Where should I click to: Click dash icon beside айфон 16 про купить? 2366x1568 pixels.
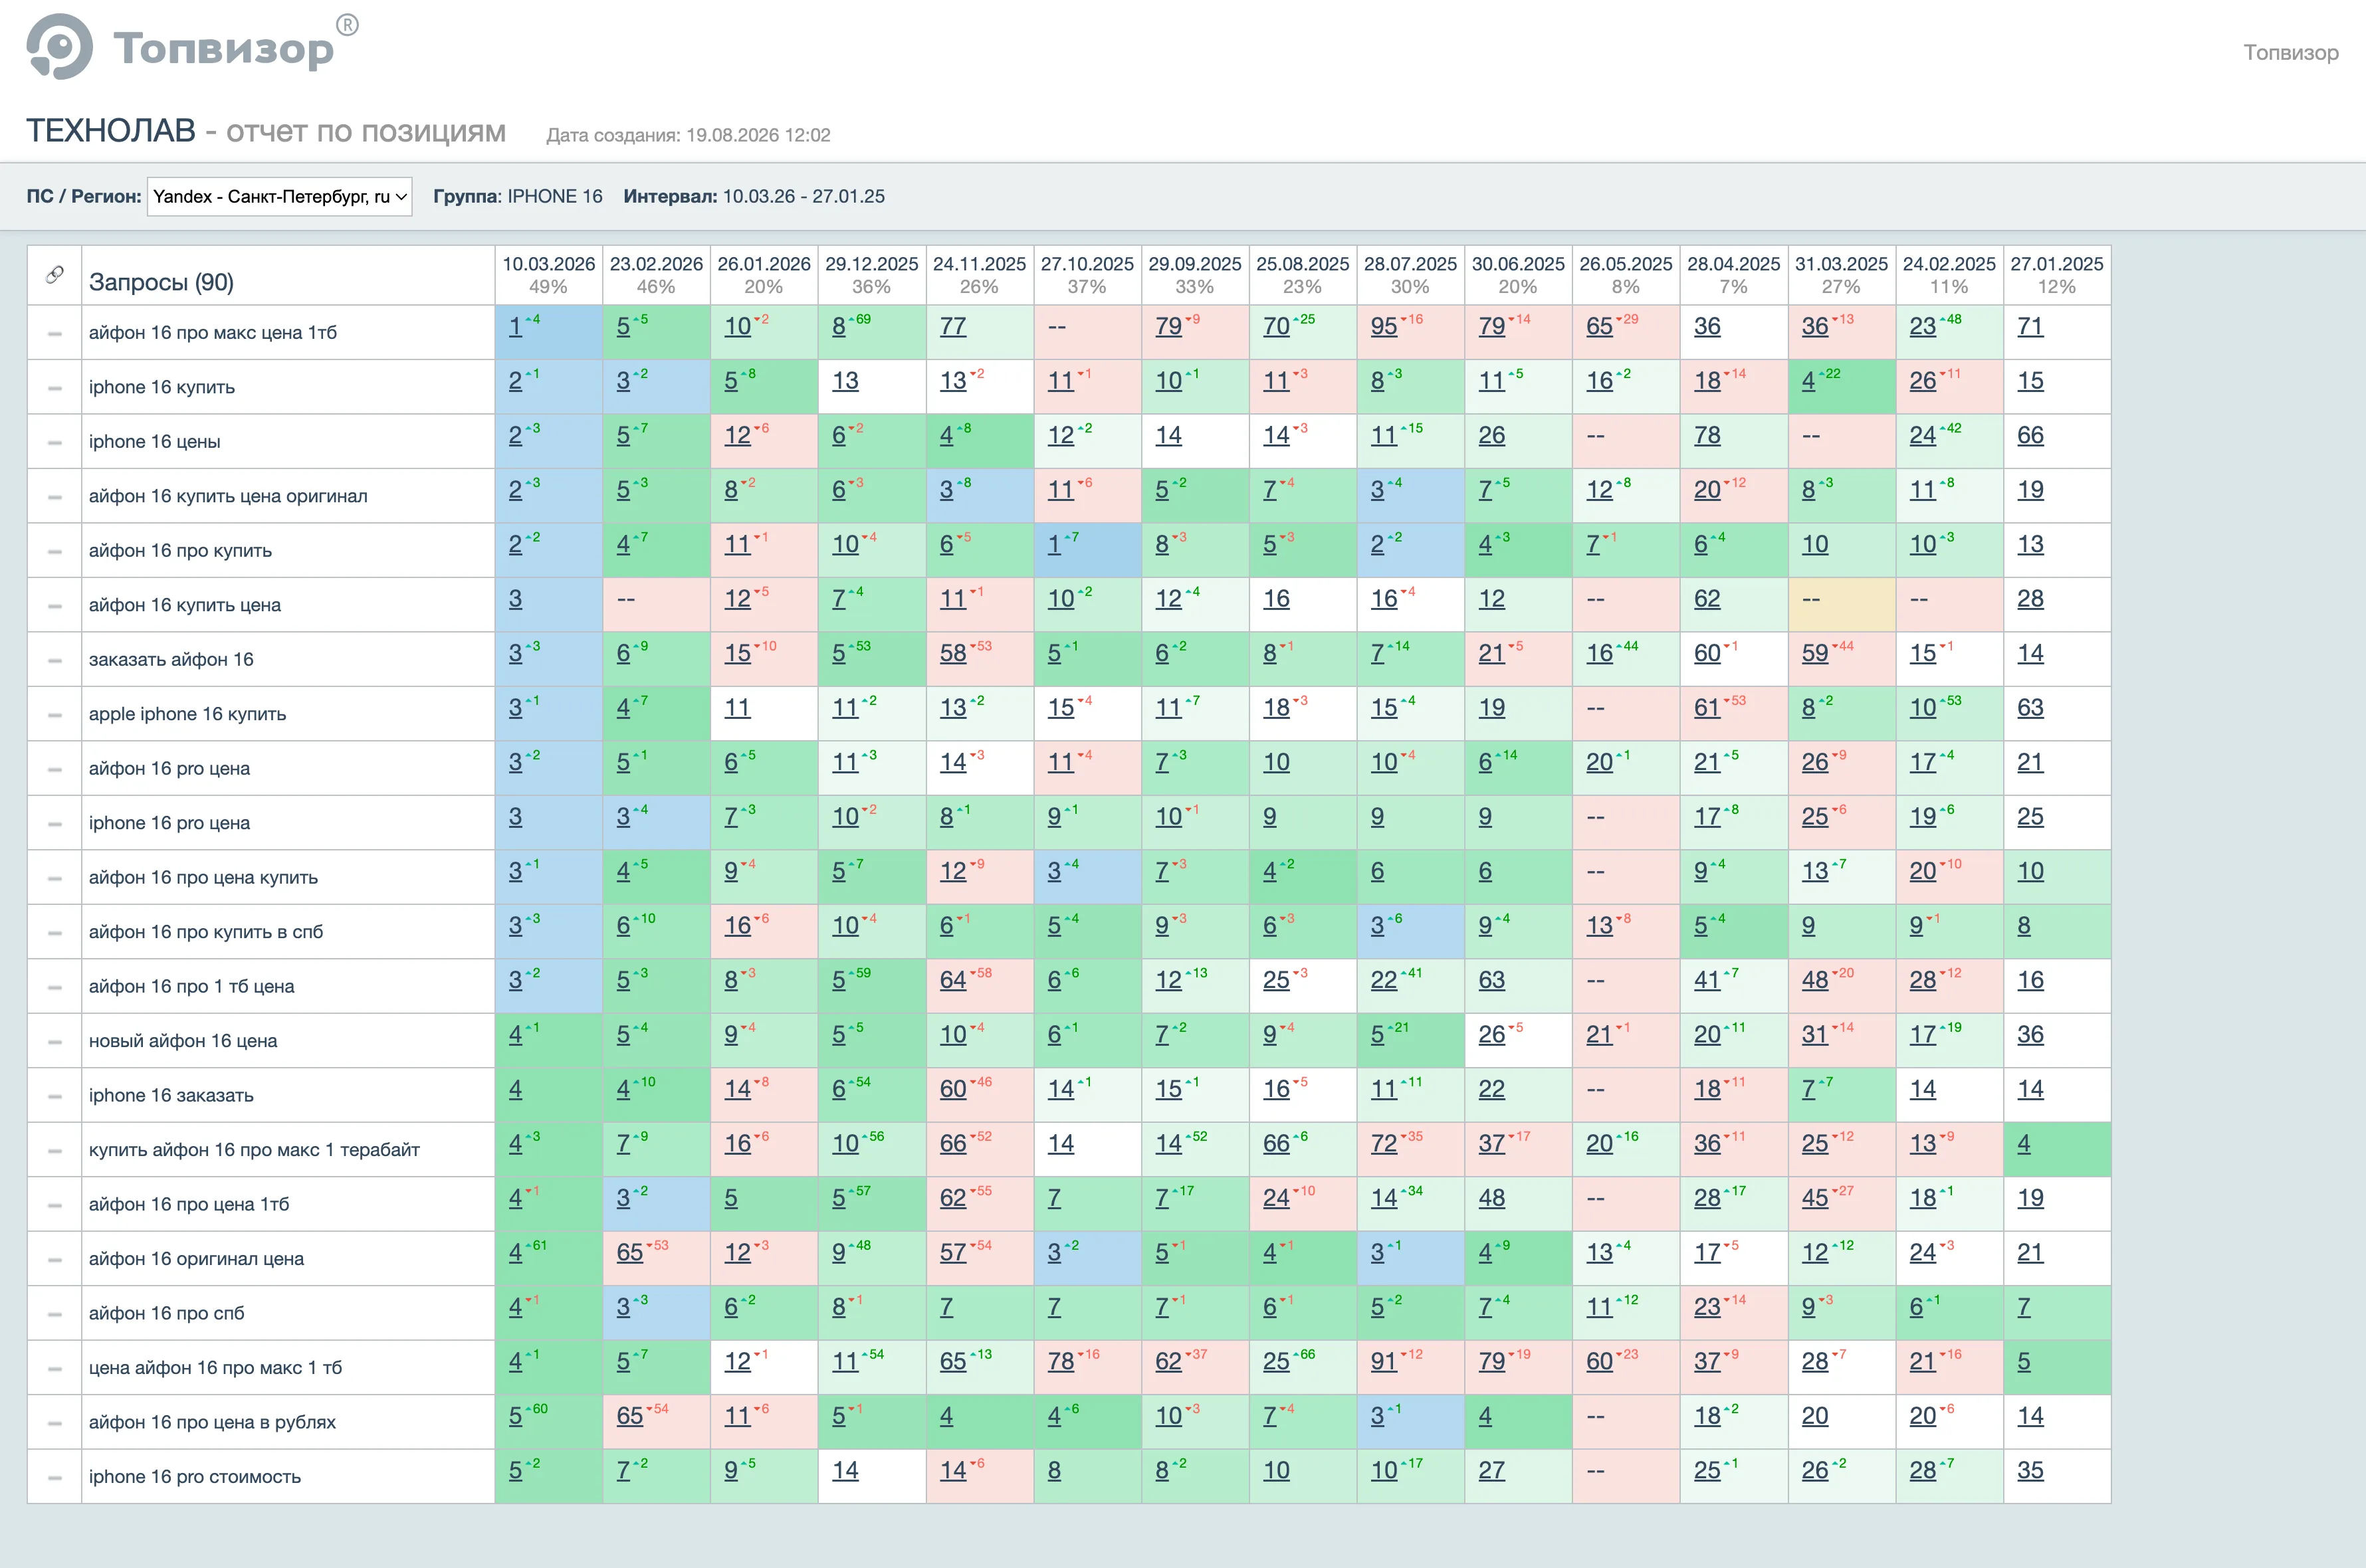[55, 551]
